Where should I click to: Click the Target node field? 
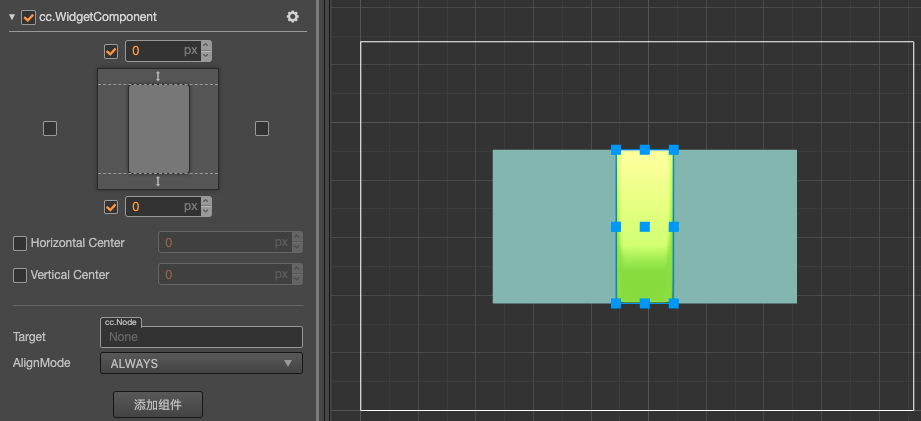click(201, 337)
